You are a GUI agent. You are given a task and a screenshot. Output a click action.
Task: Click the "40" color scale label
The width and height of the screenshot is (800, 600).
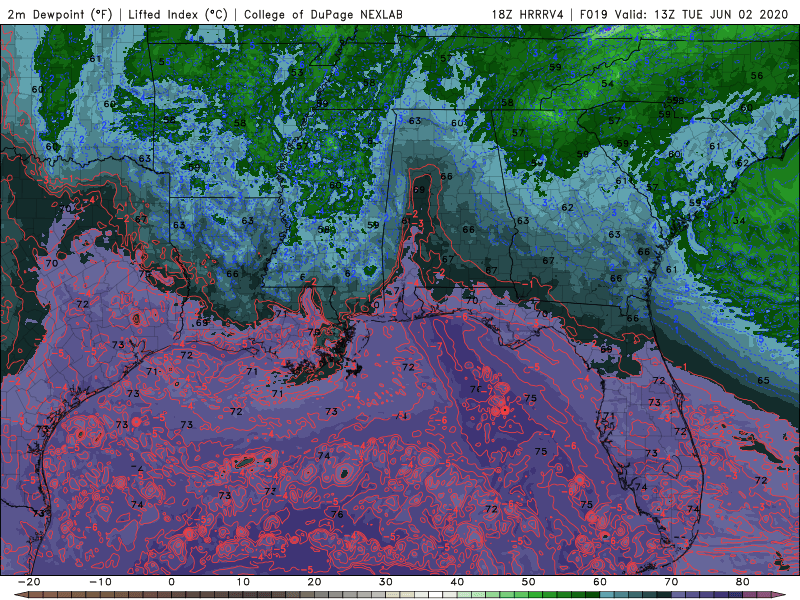tap(457, 582)
